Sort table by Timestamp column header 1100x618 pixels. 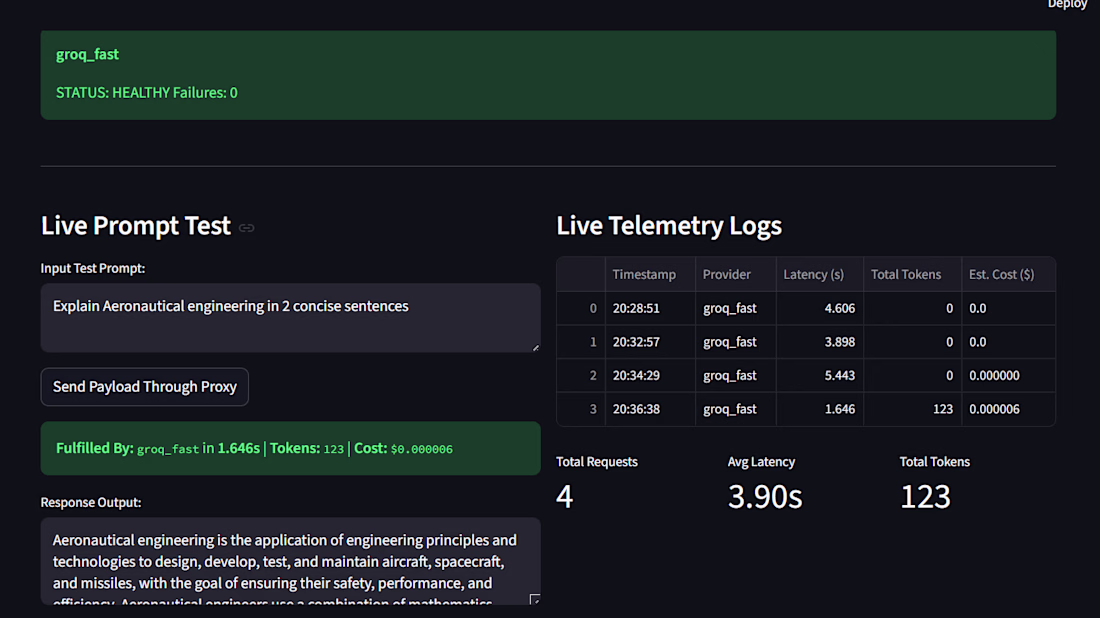click(x=650, y=274)
